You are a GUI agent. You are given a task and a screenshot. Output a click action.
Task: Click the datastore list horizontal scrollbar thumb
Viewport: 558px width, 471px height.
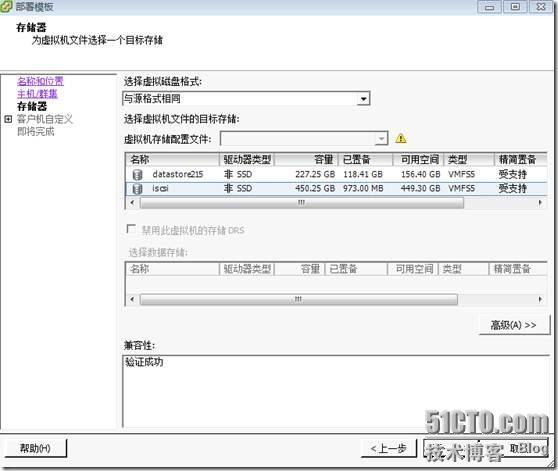(x=302, y=203)
